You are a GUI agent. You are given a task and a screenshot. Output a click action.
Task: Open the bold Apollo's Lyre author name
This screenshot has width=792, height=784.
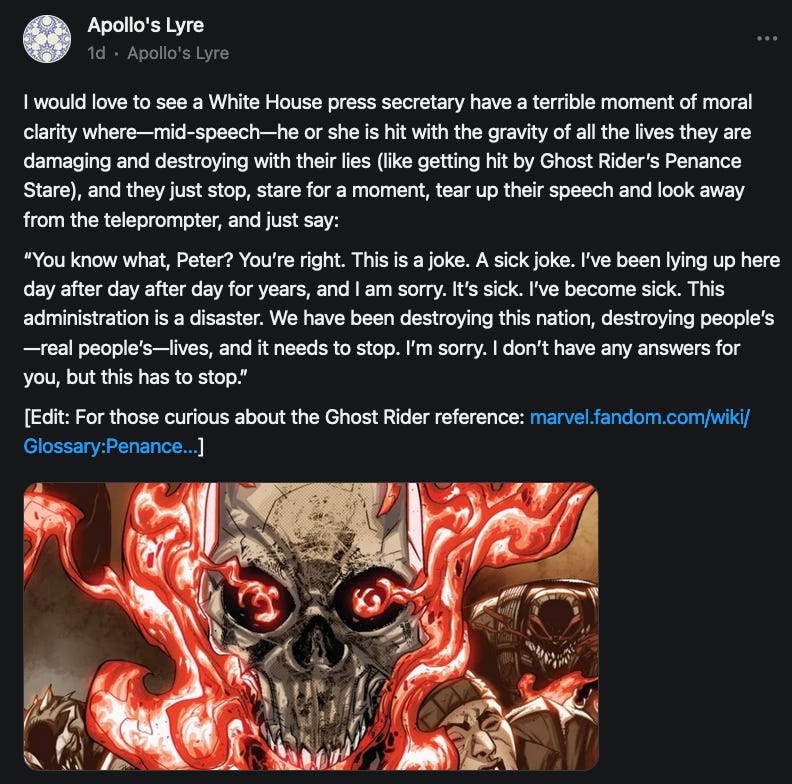[x=145, y=25]
